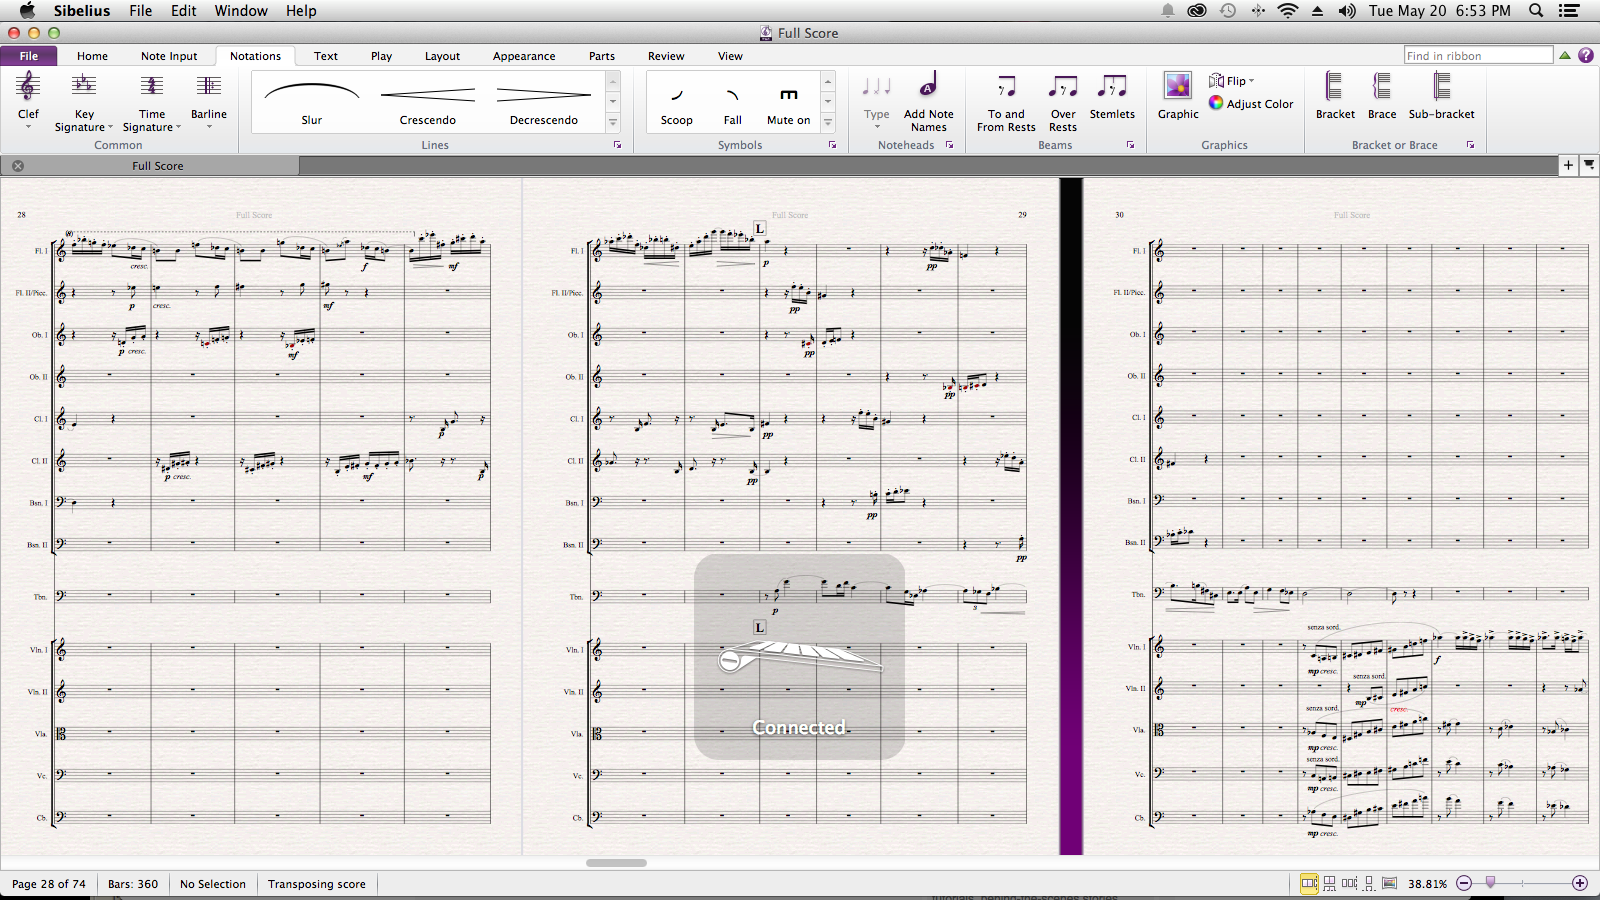Expand the Lines gallery list
1600x900 pixels.
coord(613,123)
